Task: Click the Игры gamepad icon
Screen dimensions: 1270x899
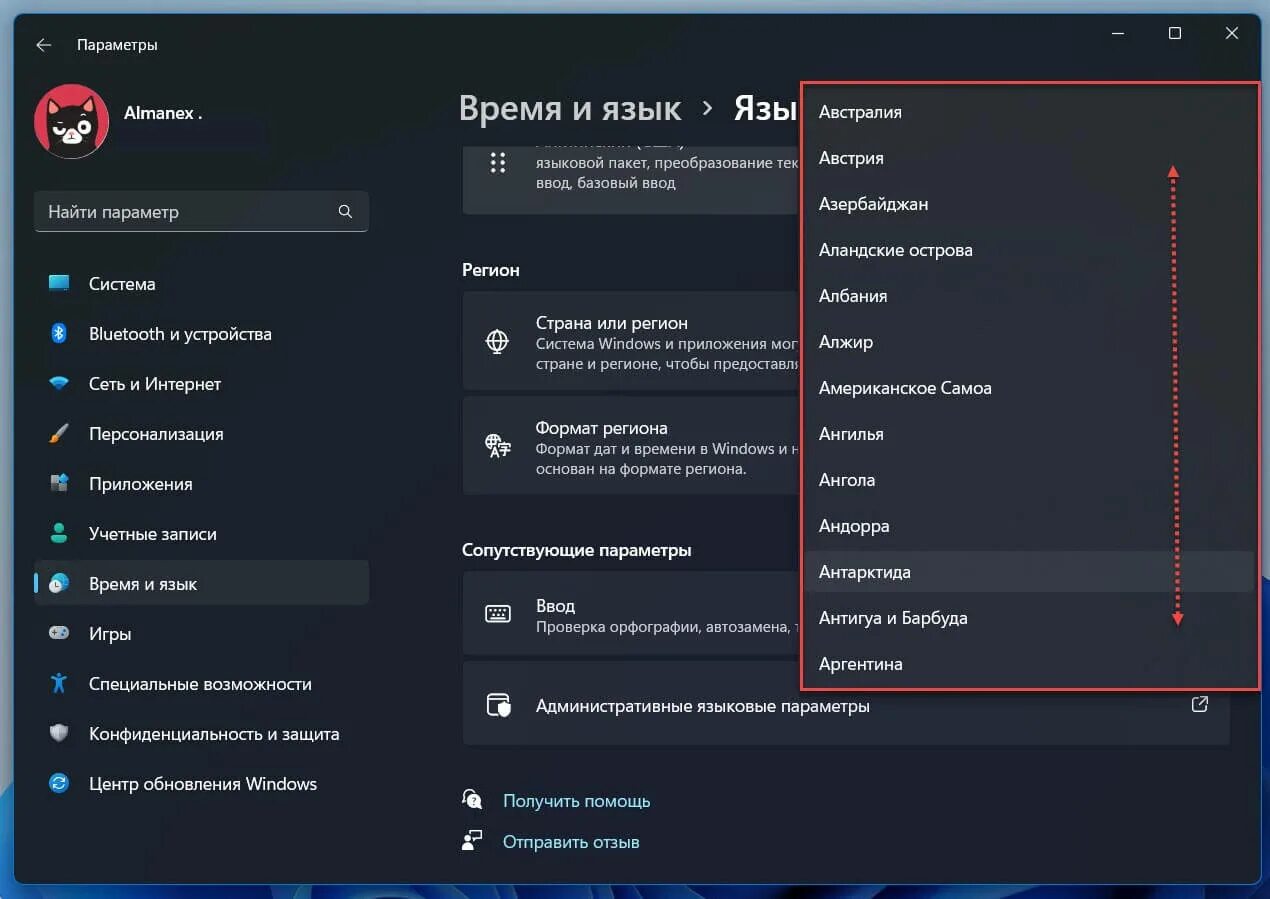Action: click(x=59, y=634)
